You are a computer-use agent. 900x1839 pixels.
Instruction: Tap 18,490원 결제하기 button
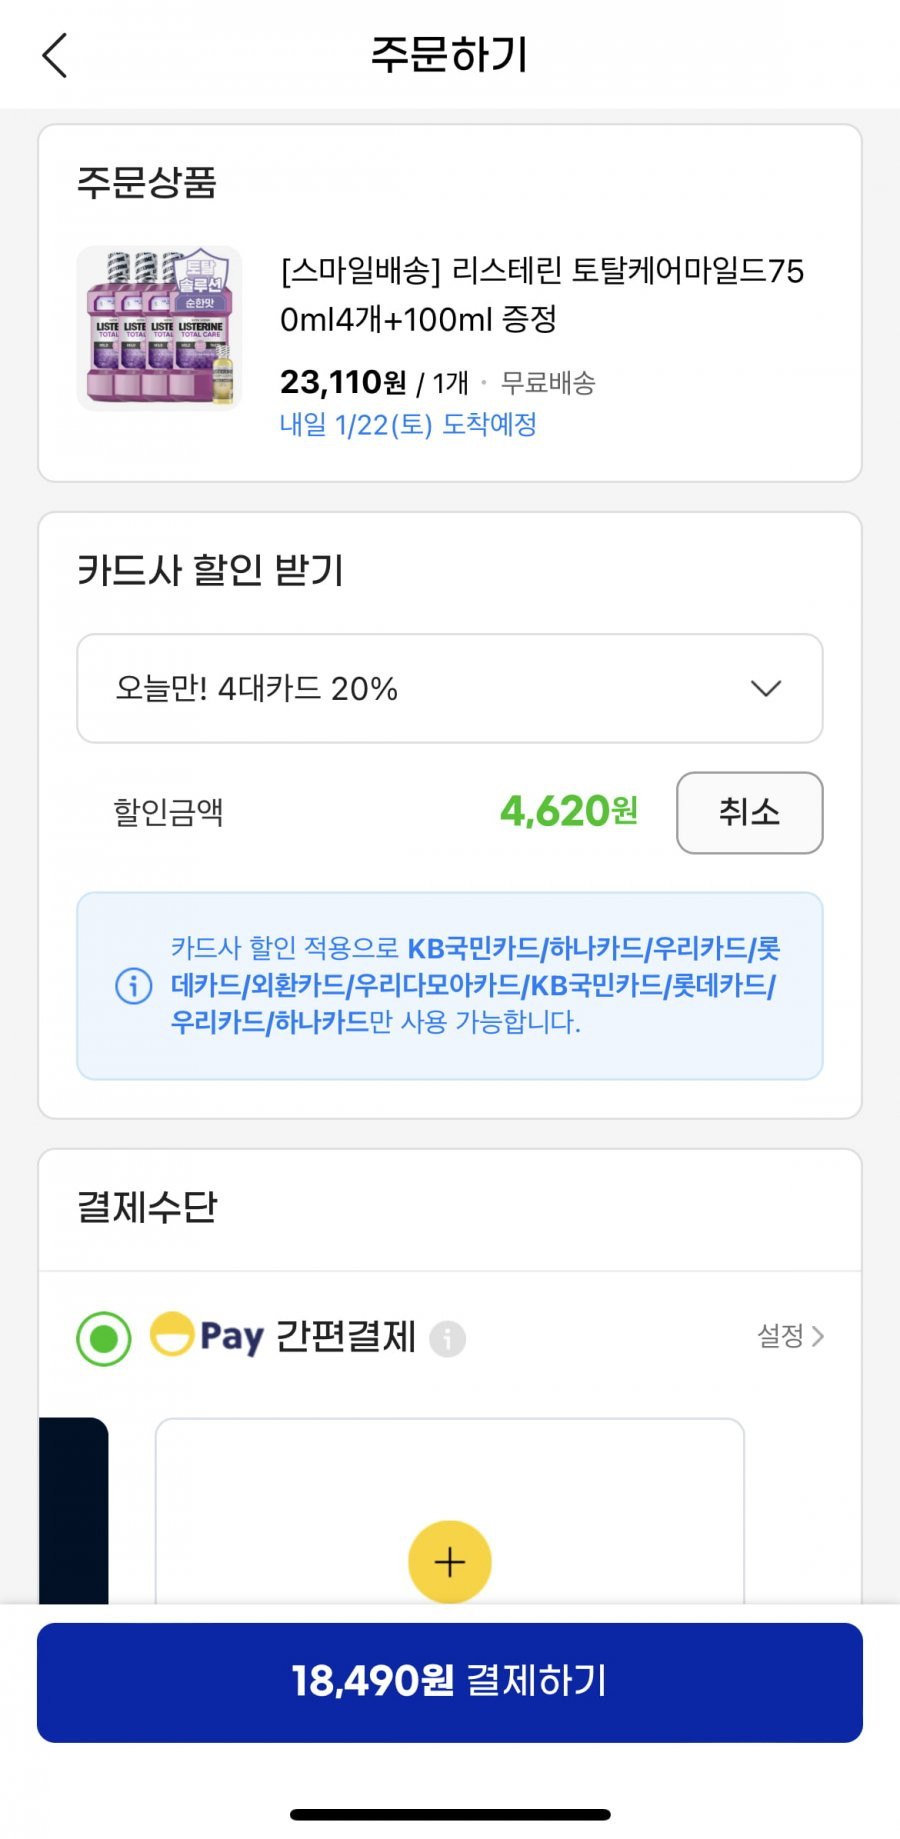click(450, 1682)
